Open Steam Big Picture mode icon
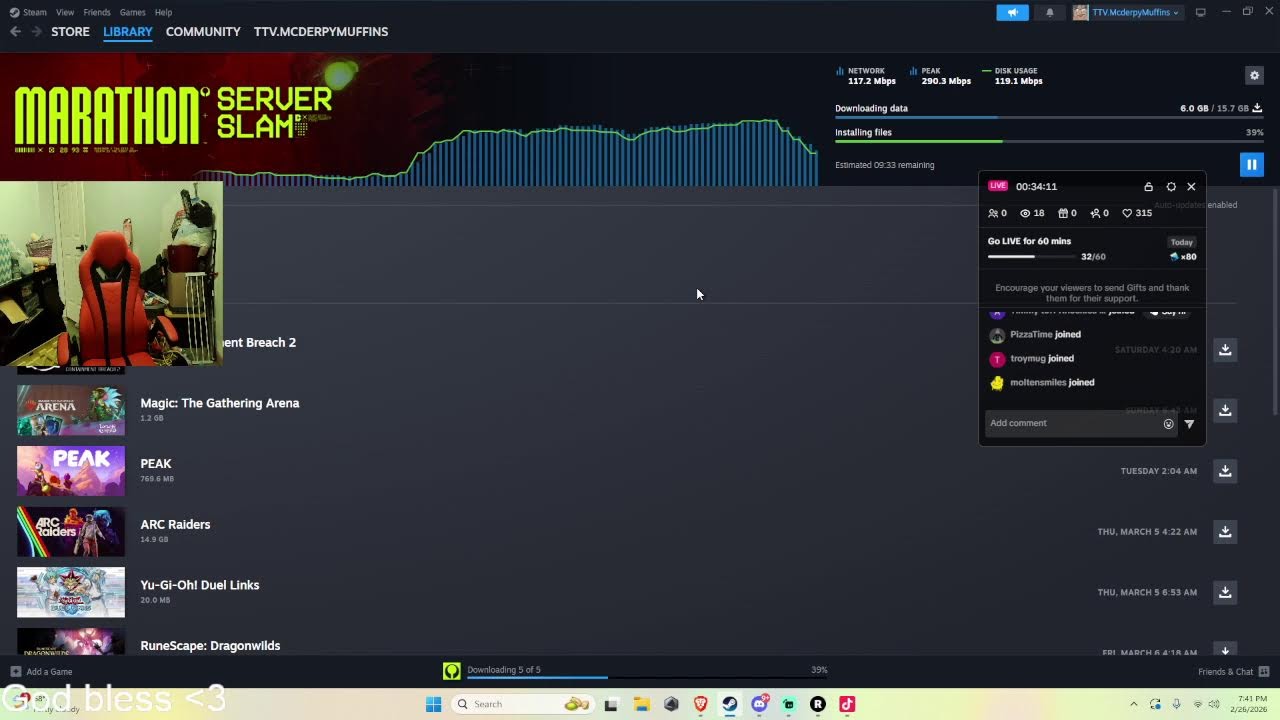 1201,12
